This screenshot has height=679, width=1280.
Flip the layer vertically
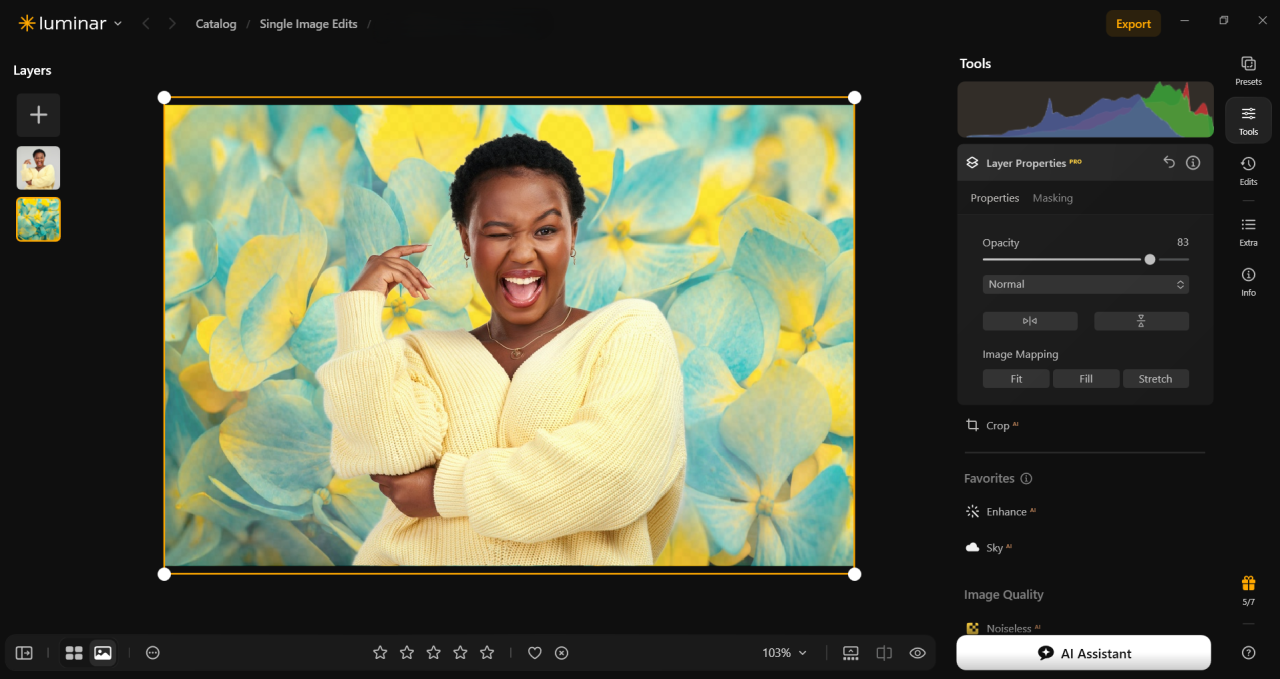tap(1141, 321)
